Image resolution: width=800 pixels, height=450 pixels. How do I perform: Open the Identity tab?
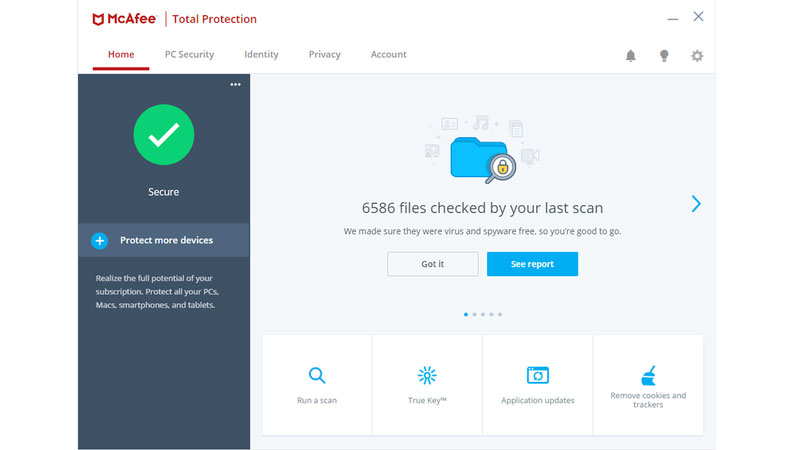click(x=261, y=55)
